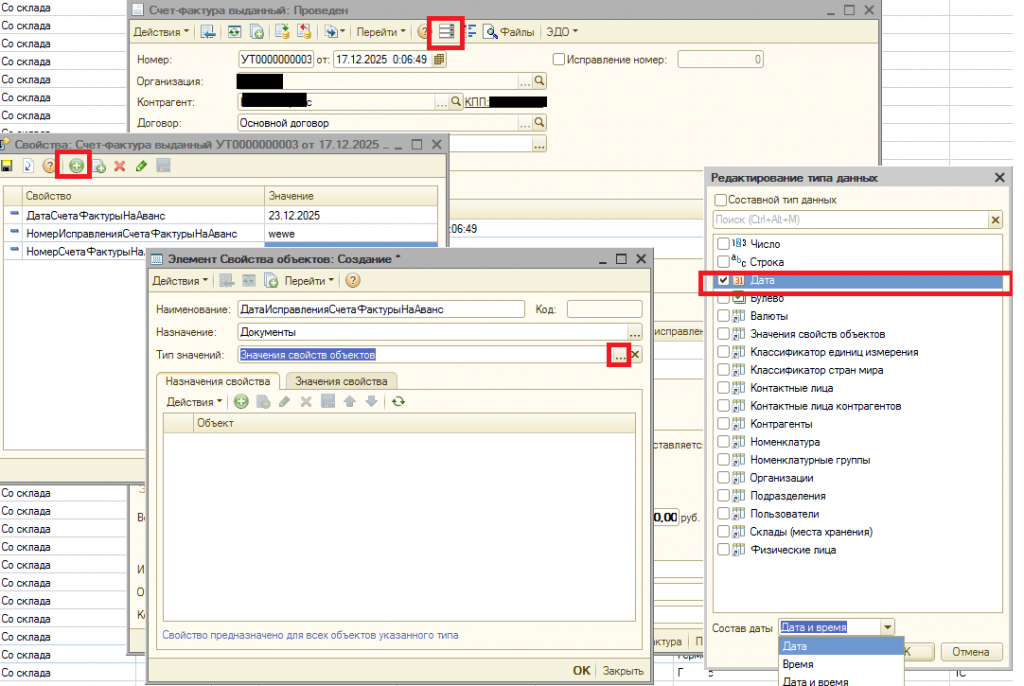Click the magnifier beside Контрагент field
This screenshot has height=686, width=1024.
(x=456, y=101)
